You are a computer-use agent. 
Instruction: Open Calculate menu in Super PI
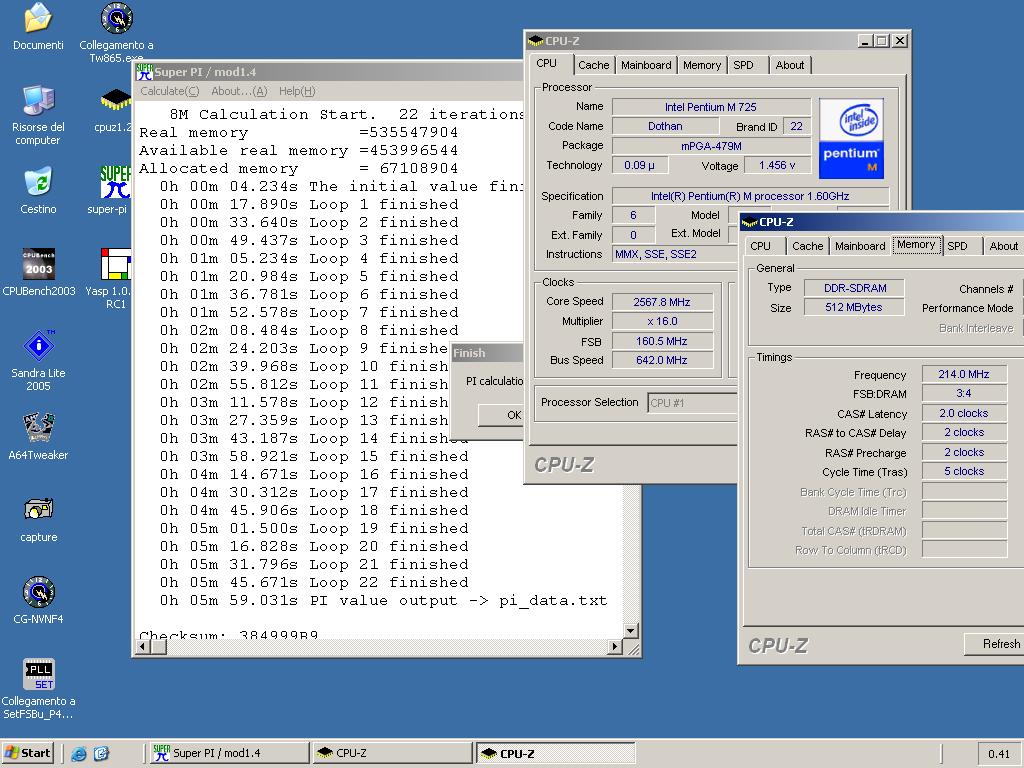pos(170,91)
